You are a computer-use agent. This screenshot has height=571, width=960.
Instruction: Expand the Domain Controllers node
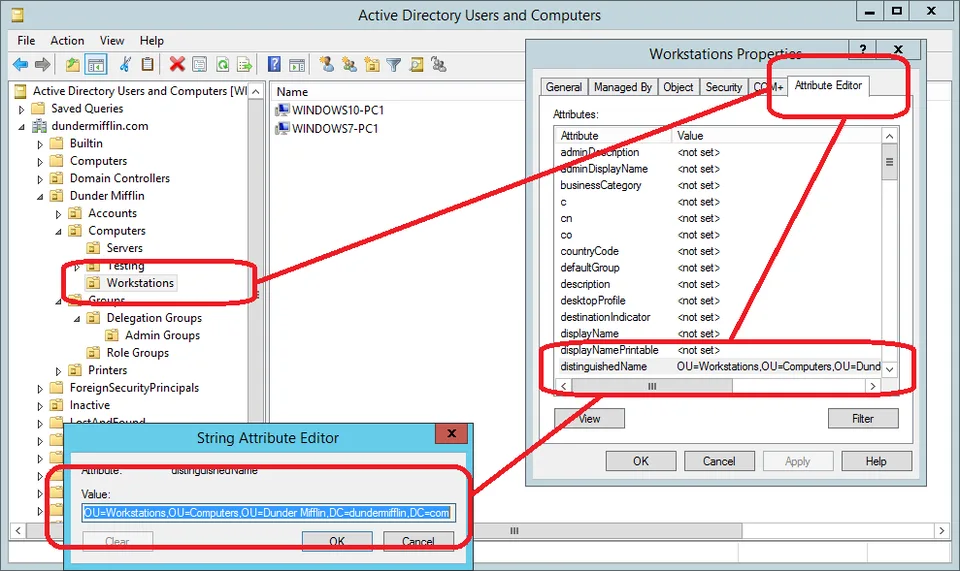(40, 179)
